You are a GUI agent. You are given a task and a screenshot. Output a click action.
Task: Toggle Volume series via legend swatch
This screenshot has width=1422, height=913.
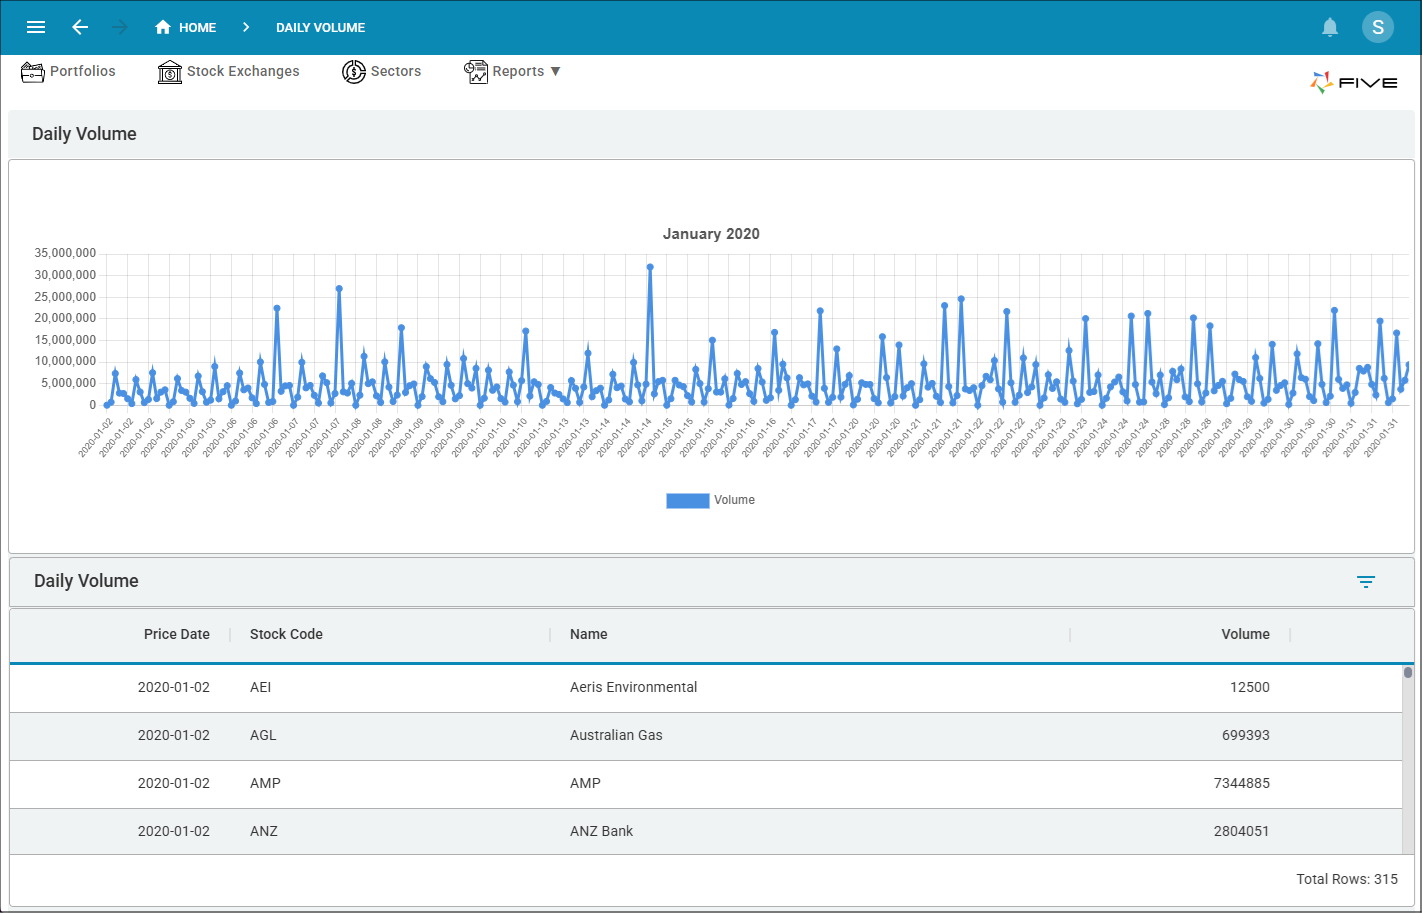point(687,501)
